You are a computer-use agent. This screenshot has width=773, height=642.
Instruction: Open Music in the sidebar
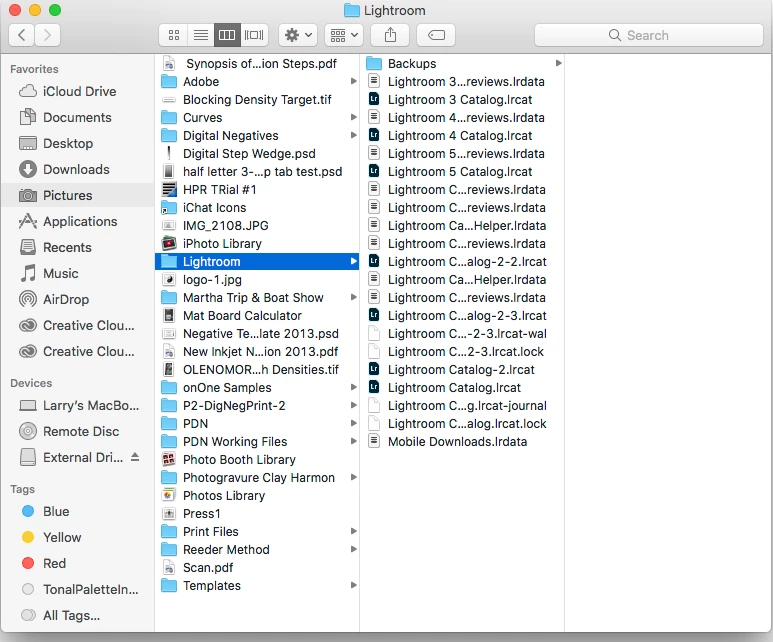[x=77, y=274]
